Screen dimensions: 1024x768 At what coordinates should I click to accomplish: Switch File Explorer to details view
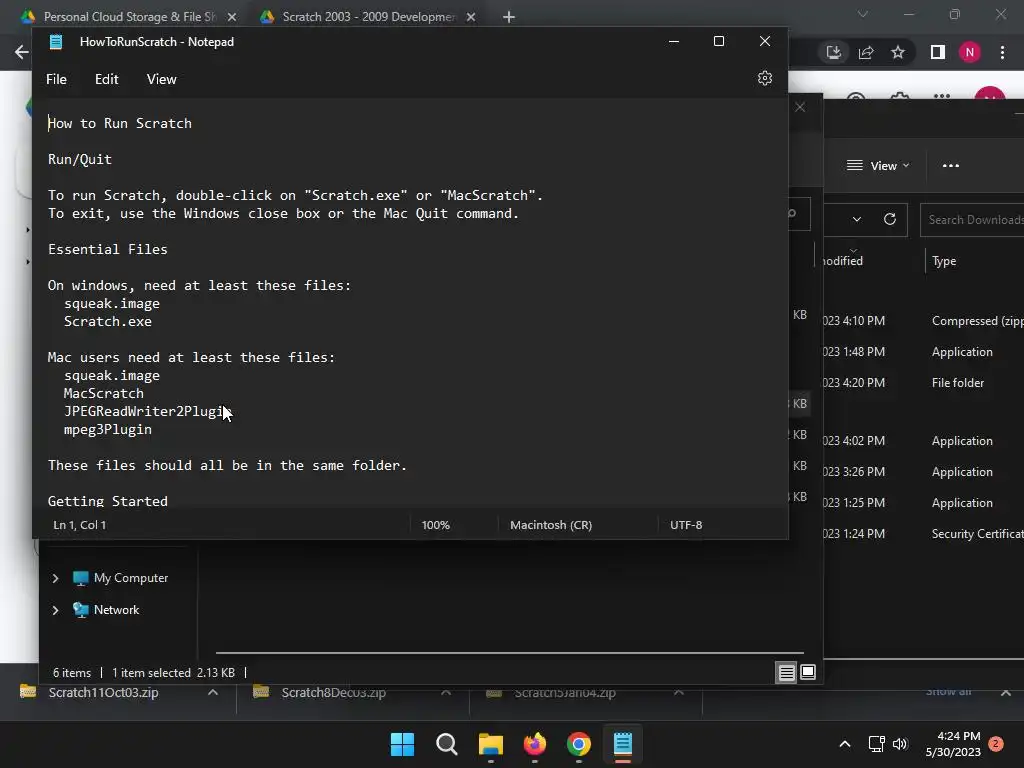pos(786,673)
